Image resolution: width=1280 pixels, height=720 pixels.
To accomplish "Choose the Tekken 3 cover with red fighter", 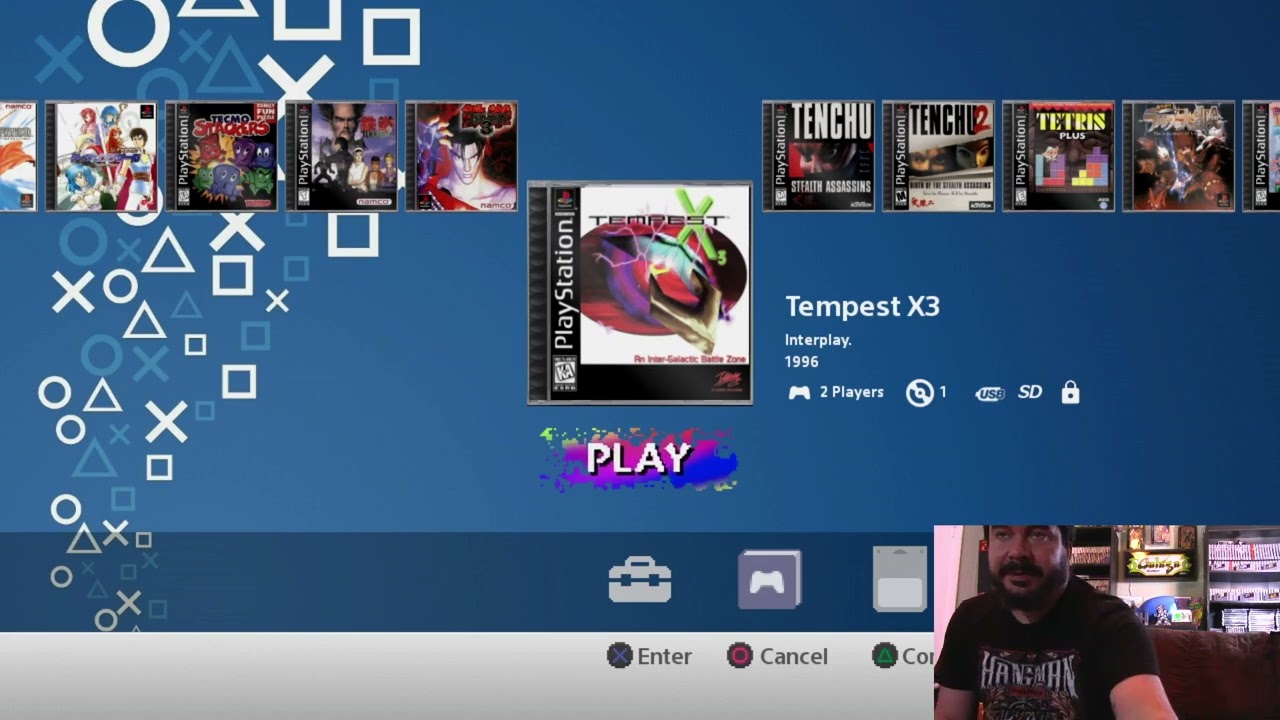I will pyautogui.click(x=461, y=156).
